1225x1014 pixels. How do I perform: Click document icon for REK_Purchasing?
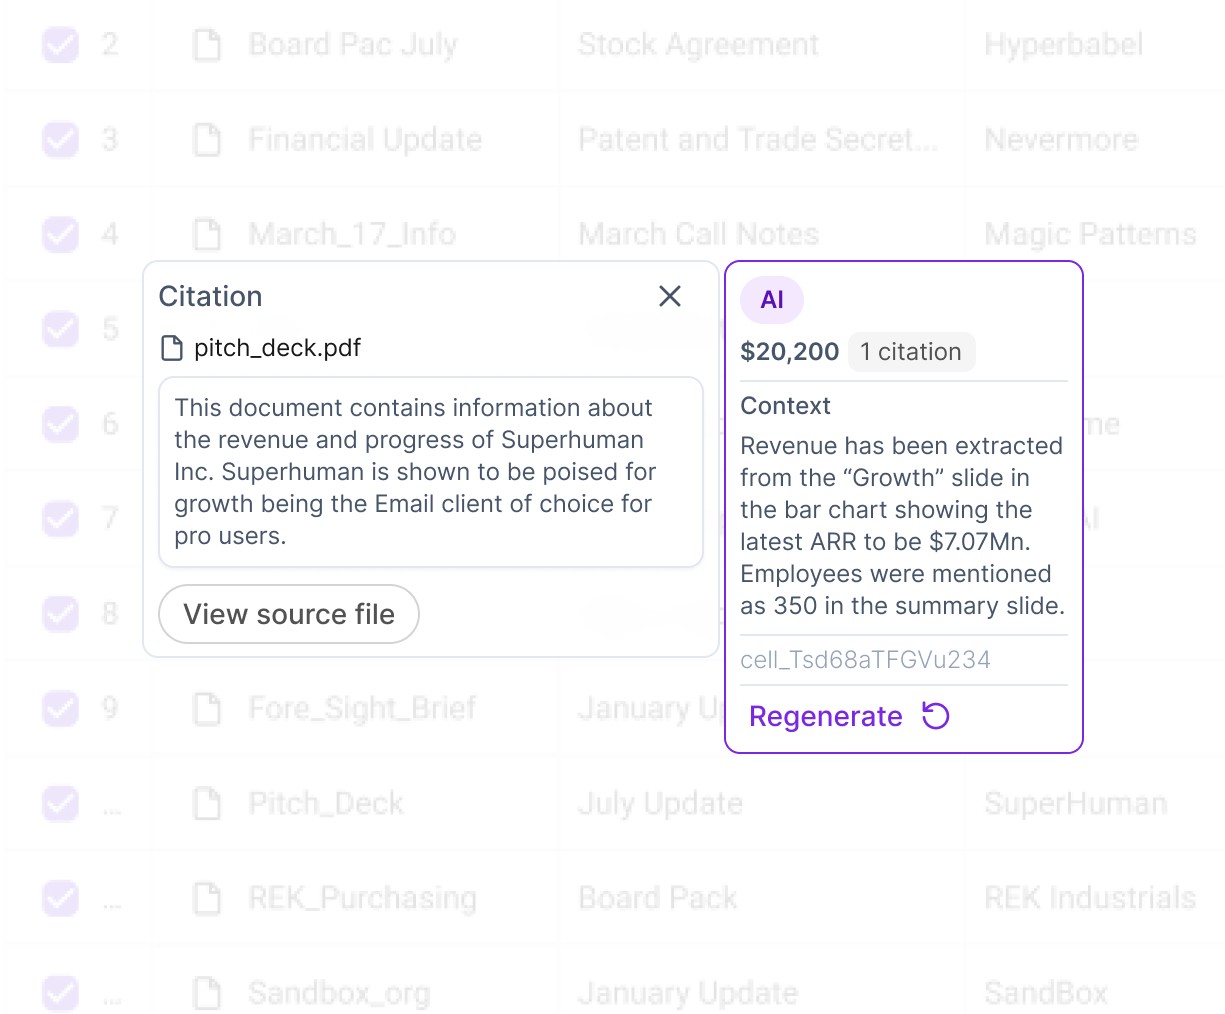207,898
